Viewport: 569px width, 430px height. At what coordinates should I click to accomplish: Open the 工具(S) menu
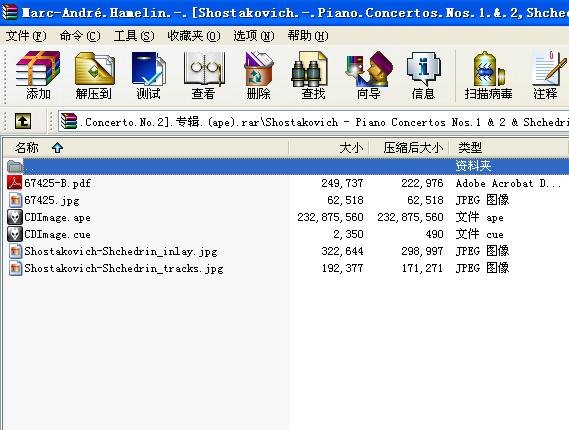tap(134, 36)
